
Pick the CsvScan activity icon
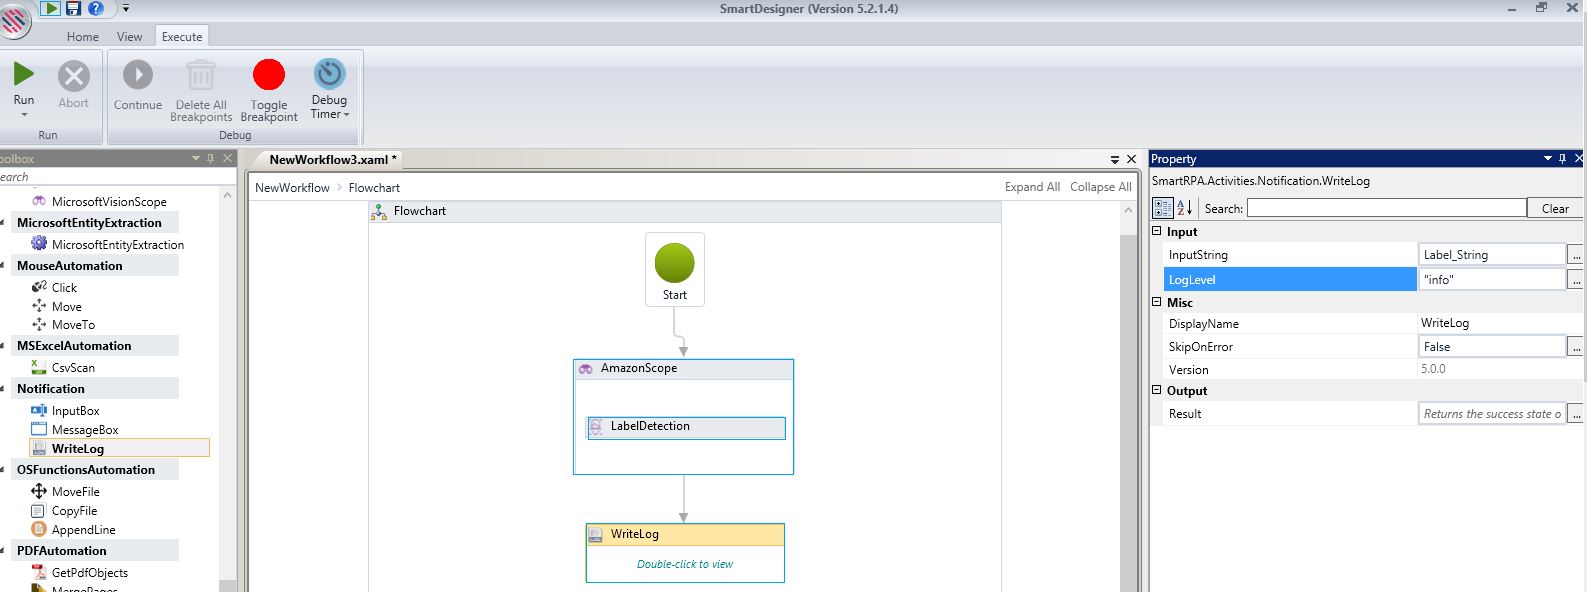(39, 367)
